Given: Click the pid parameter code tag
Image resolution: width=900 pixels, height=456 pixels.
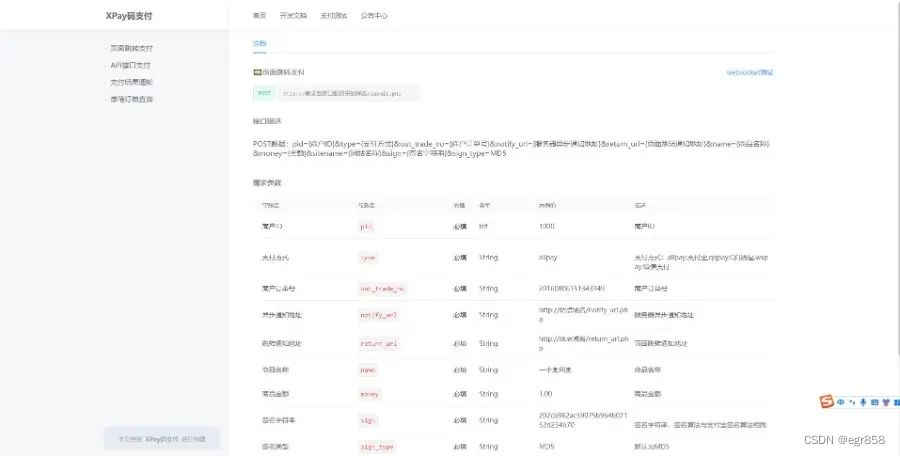Looking at the screenshot, I should [x=366, y=227].
